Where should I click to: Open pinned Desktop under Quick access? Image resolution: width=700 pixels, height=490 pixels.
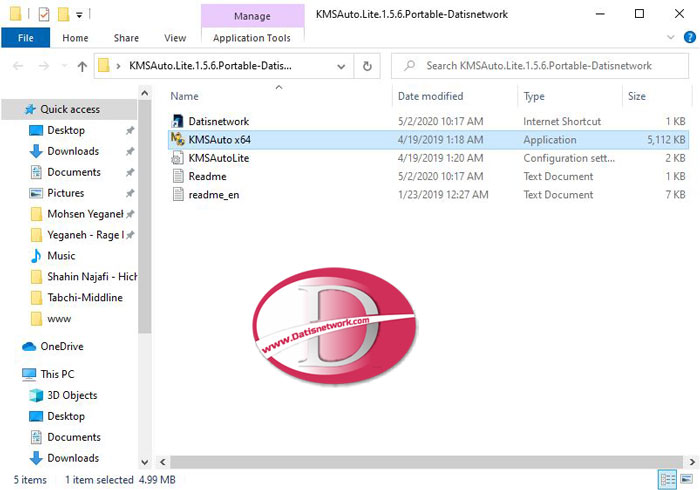pyautogui.click(x=66, y=130)
